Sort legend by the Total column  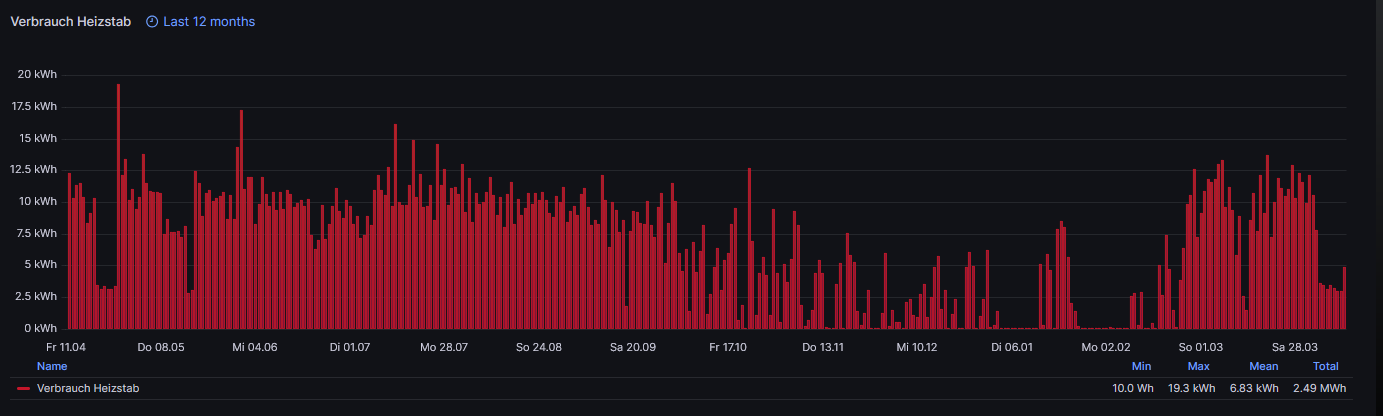click(x=1325, y=366)
